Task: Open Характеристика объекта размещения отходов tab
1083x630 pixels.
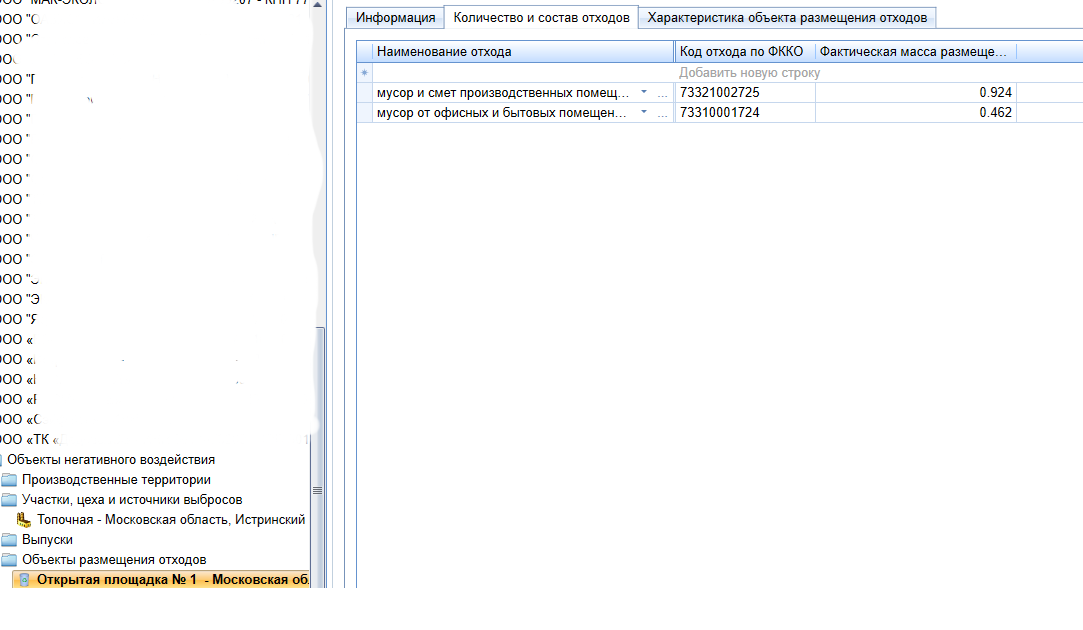Action: 787,18
